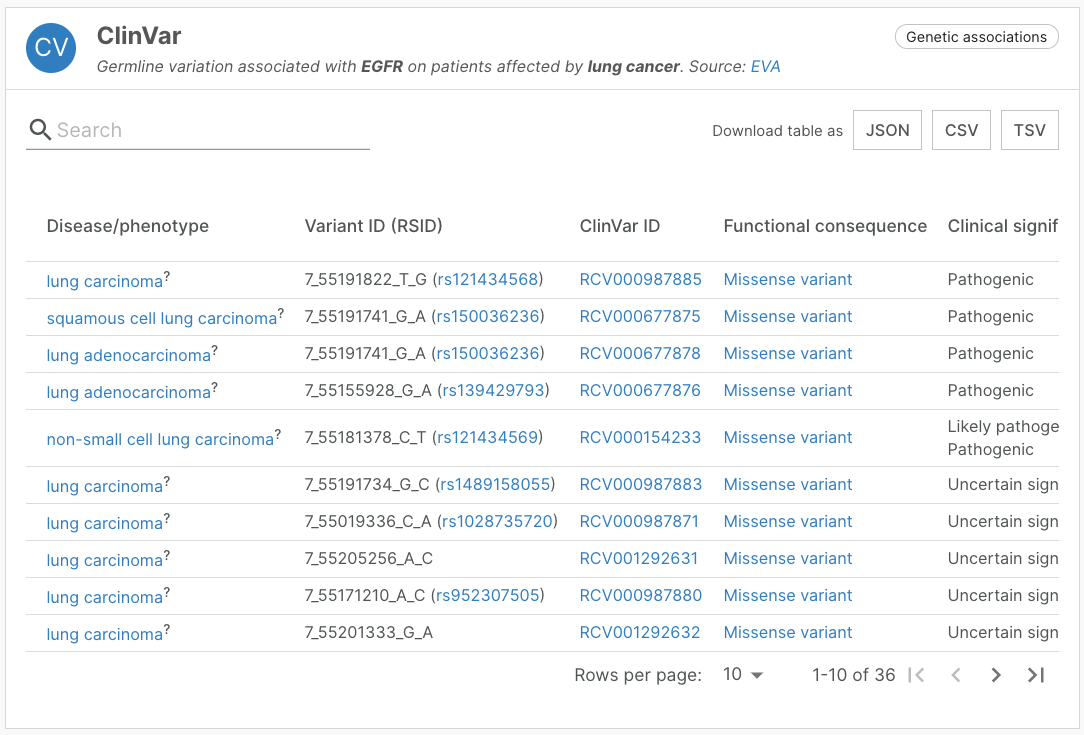
Task: Go to the next page of results
Action: click(x=995, y=675)
